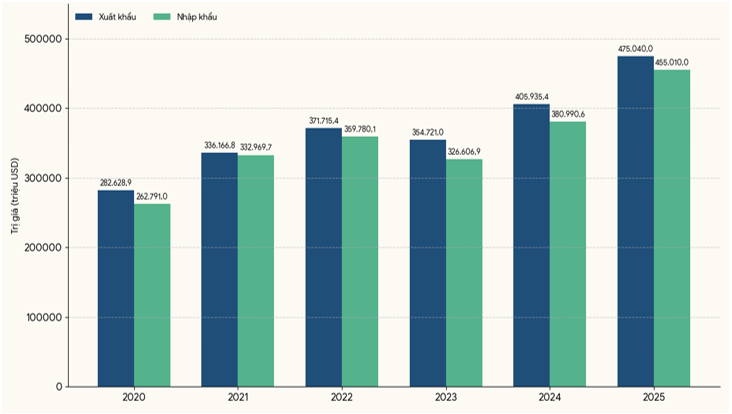The image size is (732, 414).
Task: Select the 2021 x-axis label
Action: (x=238, y=398)
